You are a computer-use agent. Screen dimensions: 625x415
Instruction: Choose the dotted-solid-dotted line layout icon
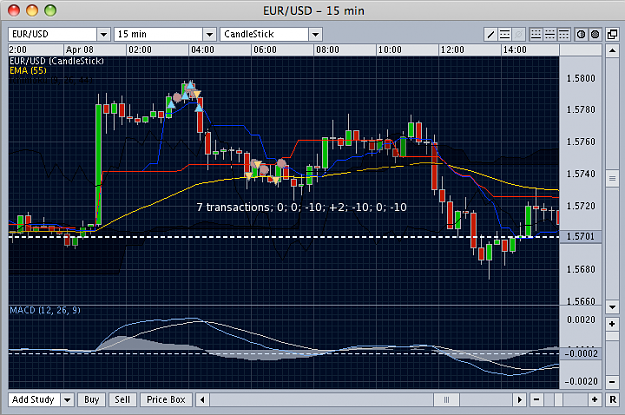(550, 35)
